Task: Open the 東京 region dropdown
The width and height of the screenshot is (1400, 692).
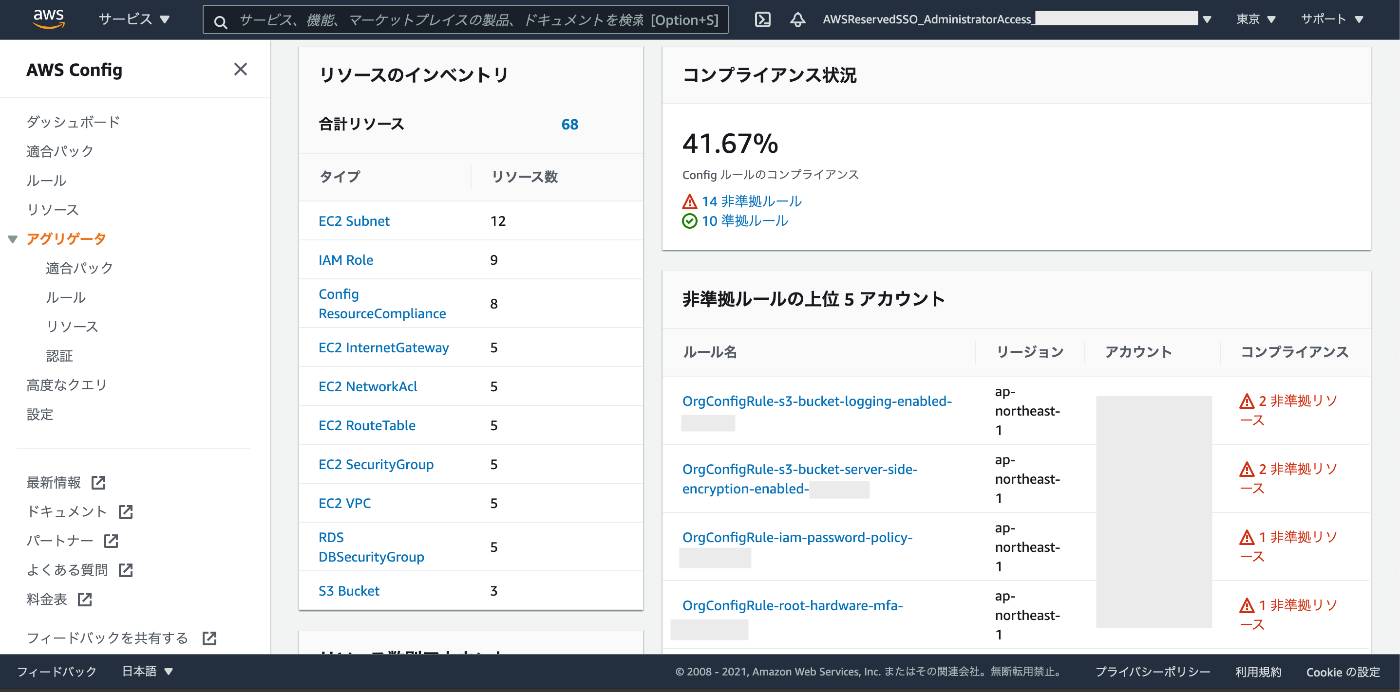Action: point(1256,19)
